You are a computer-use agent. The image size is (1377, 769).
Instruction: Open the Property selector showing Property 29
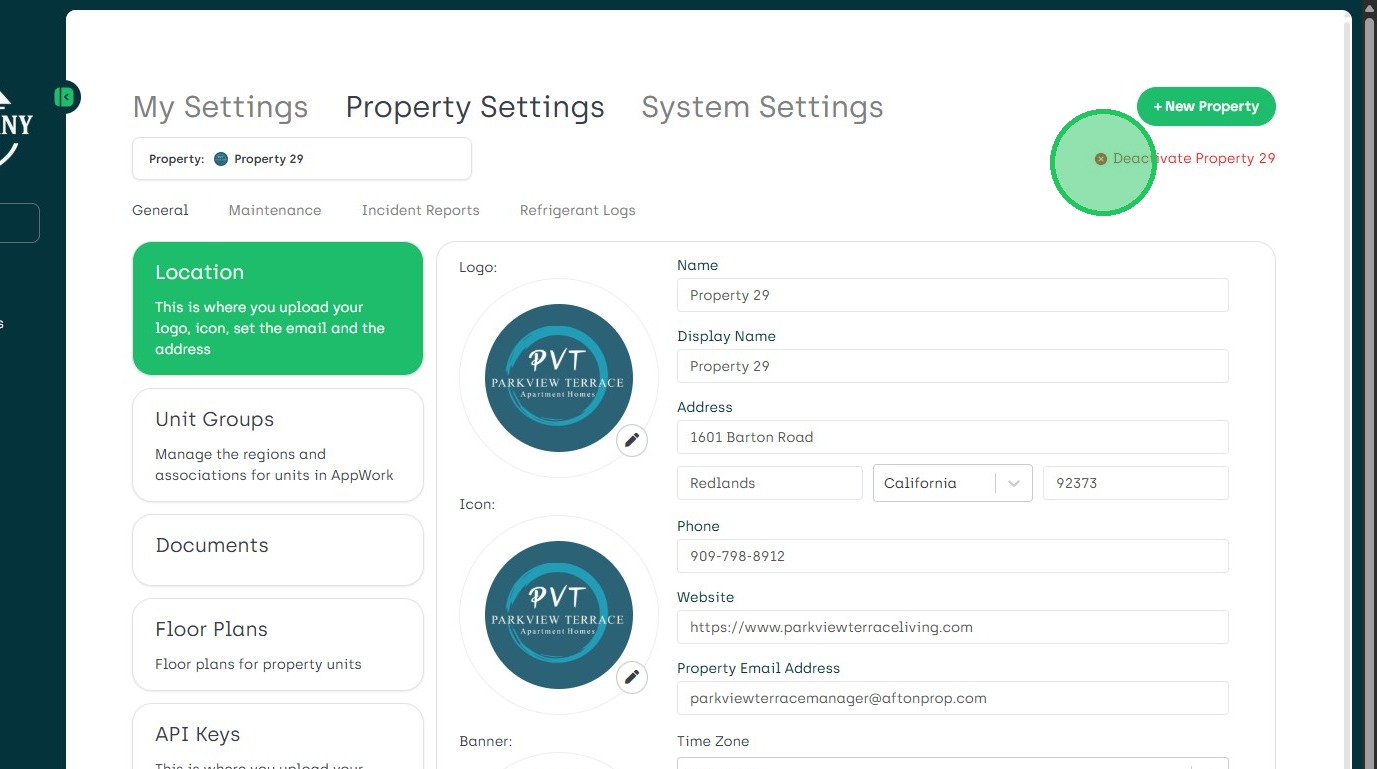[x=302, y=159]
